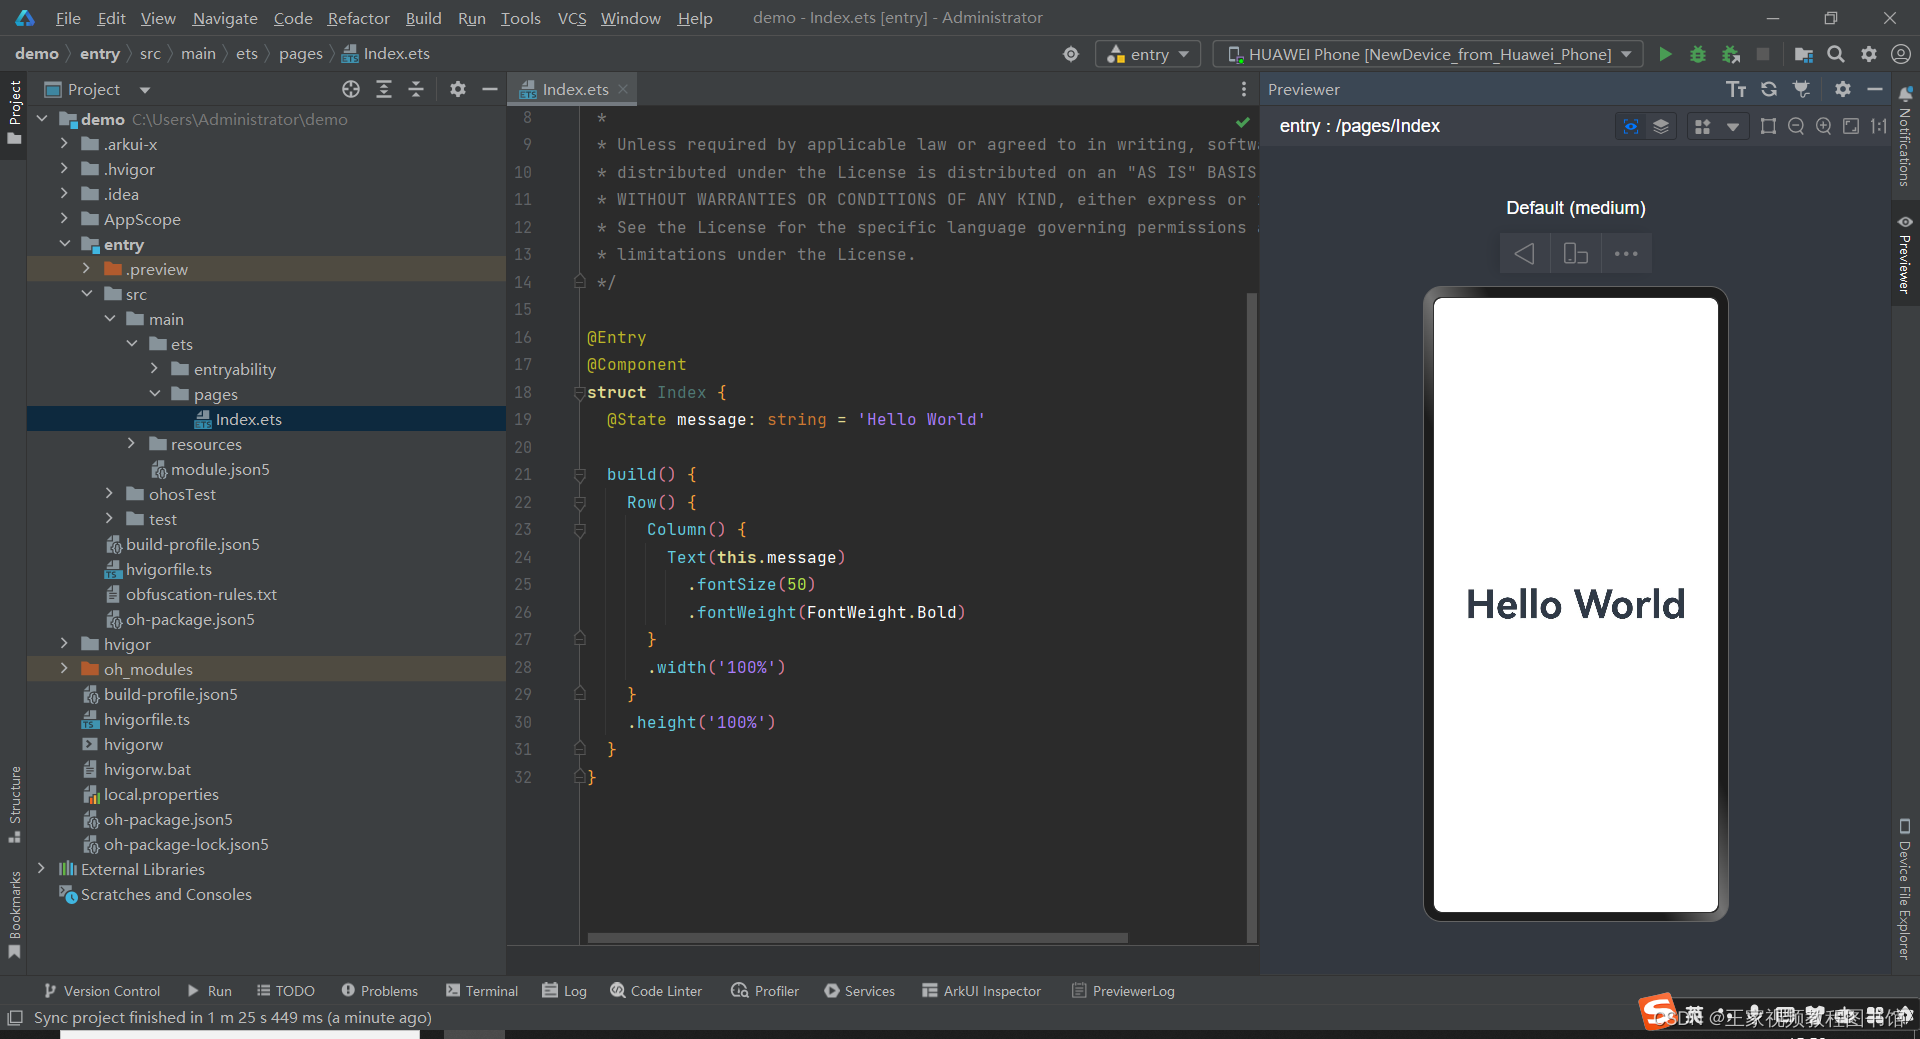
Task: Toggle the Structure side tab
Action: 14,804
